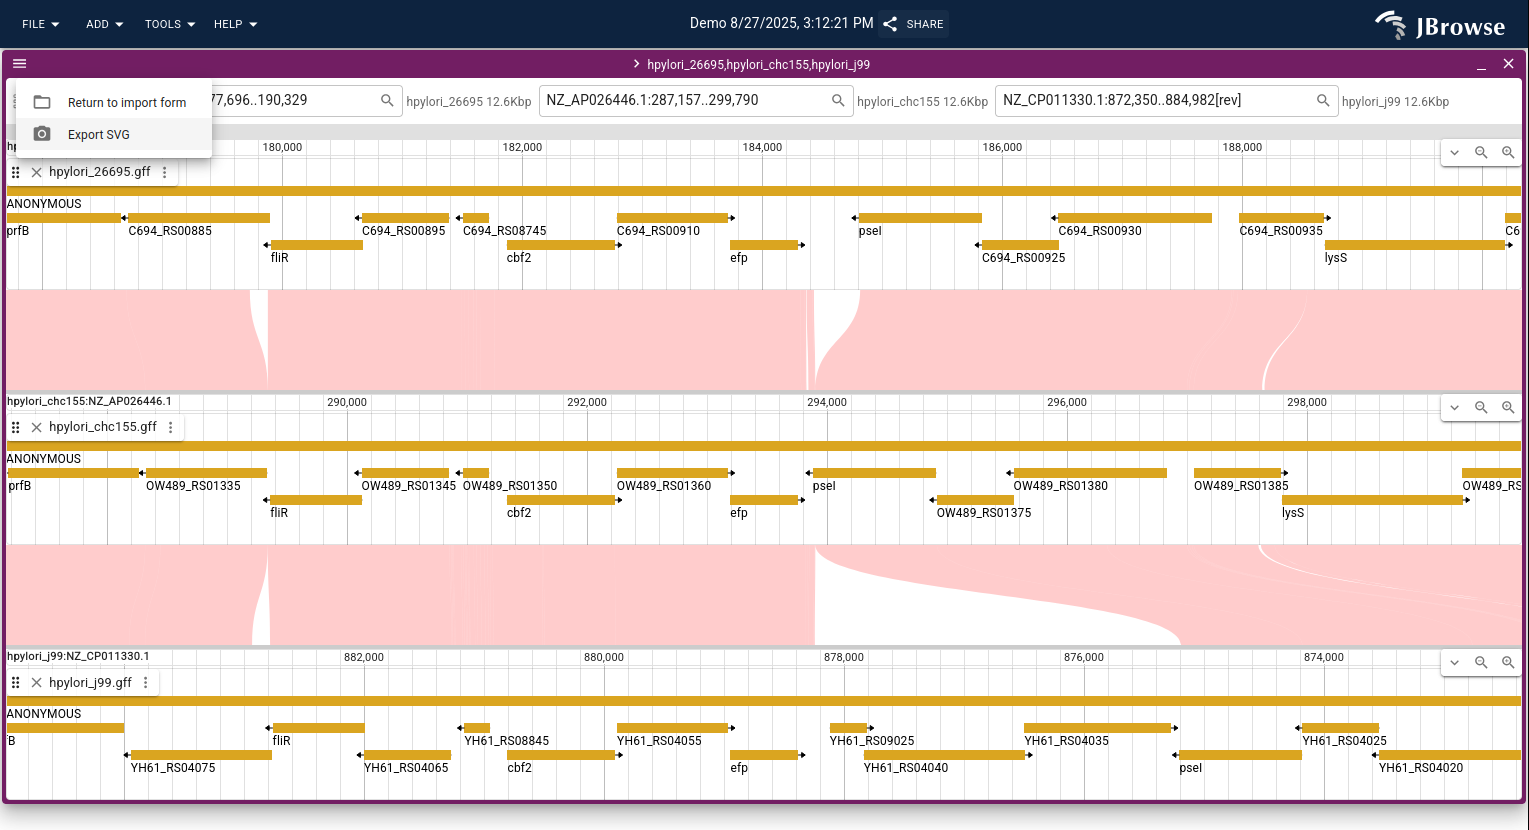
Task: Select gene feature OW489_RS01380
Action: (x=1090, y=473)
